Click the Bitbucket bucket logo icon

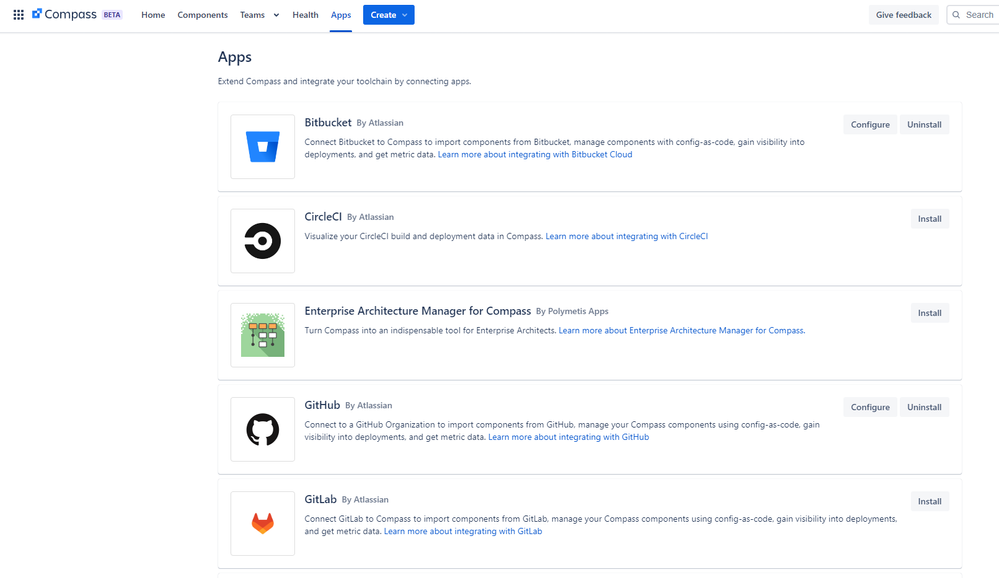[262, 146]
